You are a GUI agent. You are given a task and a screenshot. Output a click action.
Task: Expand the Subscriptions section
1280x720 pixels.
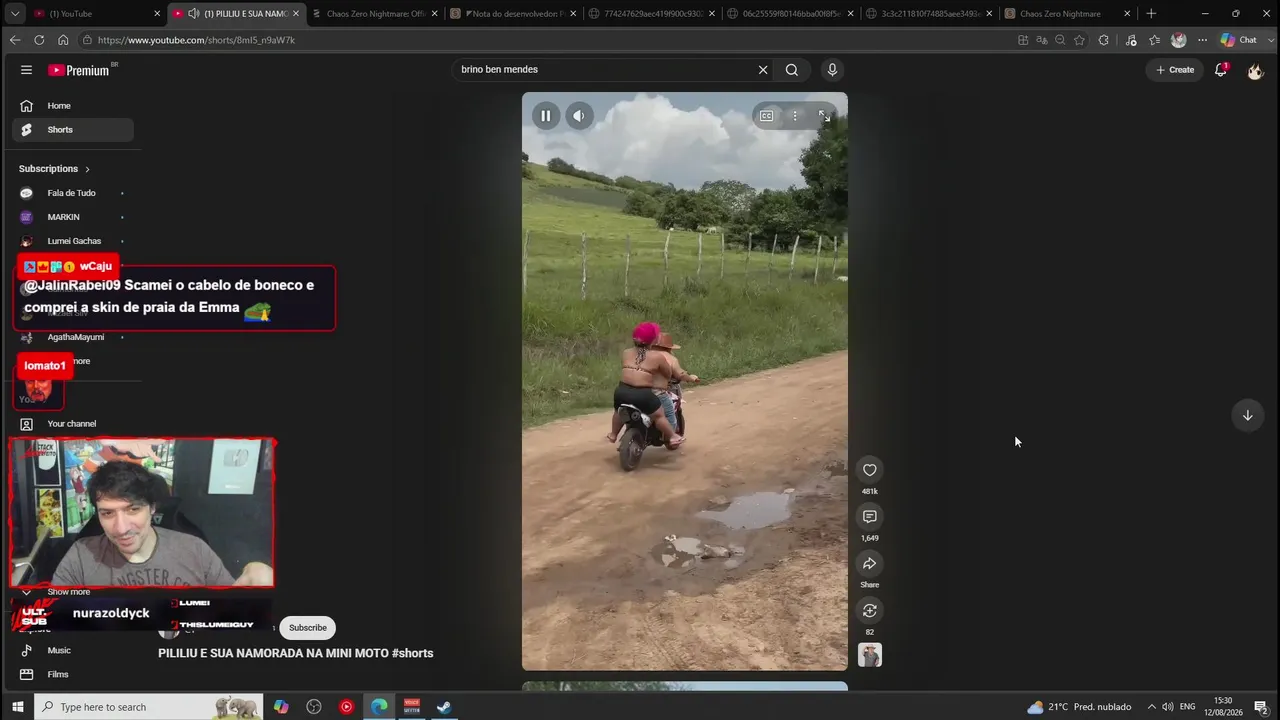coord(55,169)
